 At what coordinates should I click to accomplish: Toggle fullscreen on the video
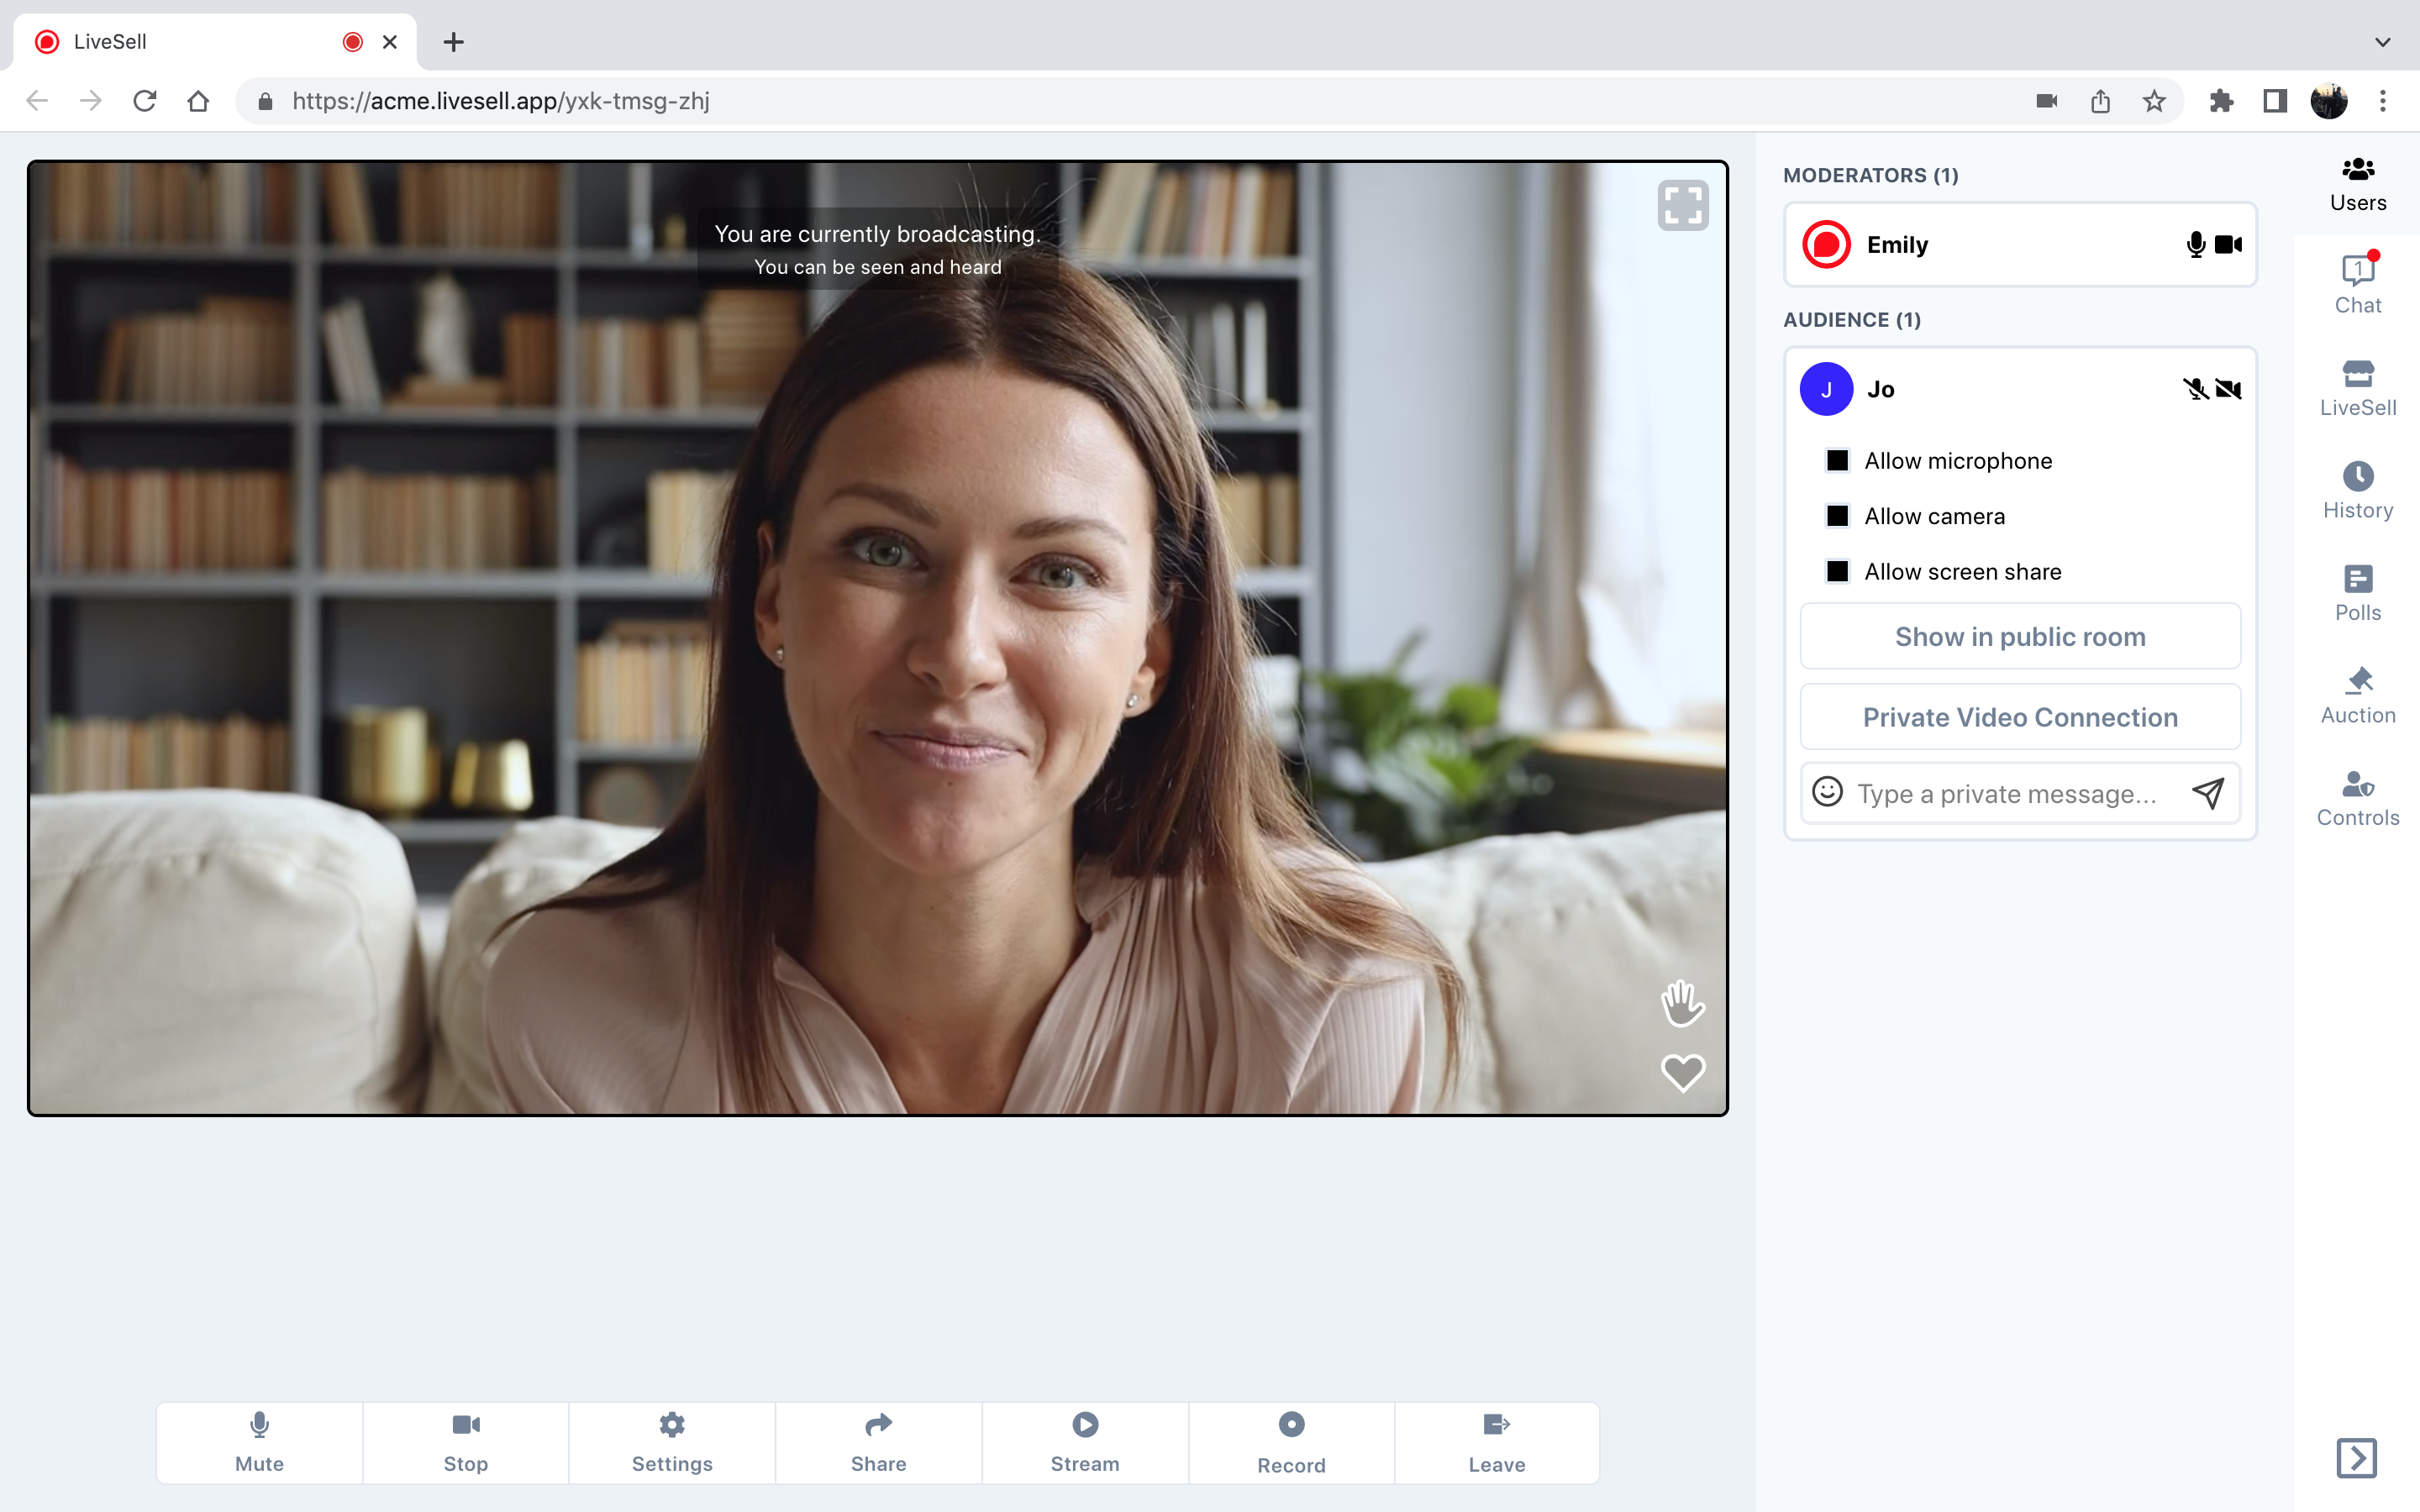(x=1683, y=205)
